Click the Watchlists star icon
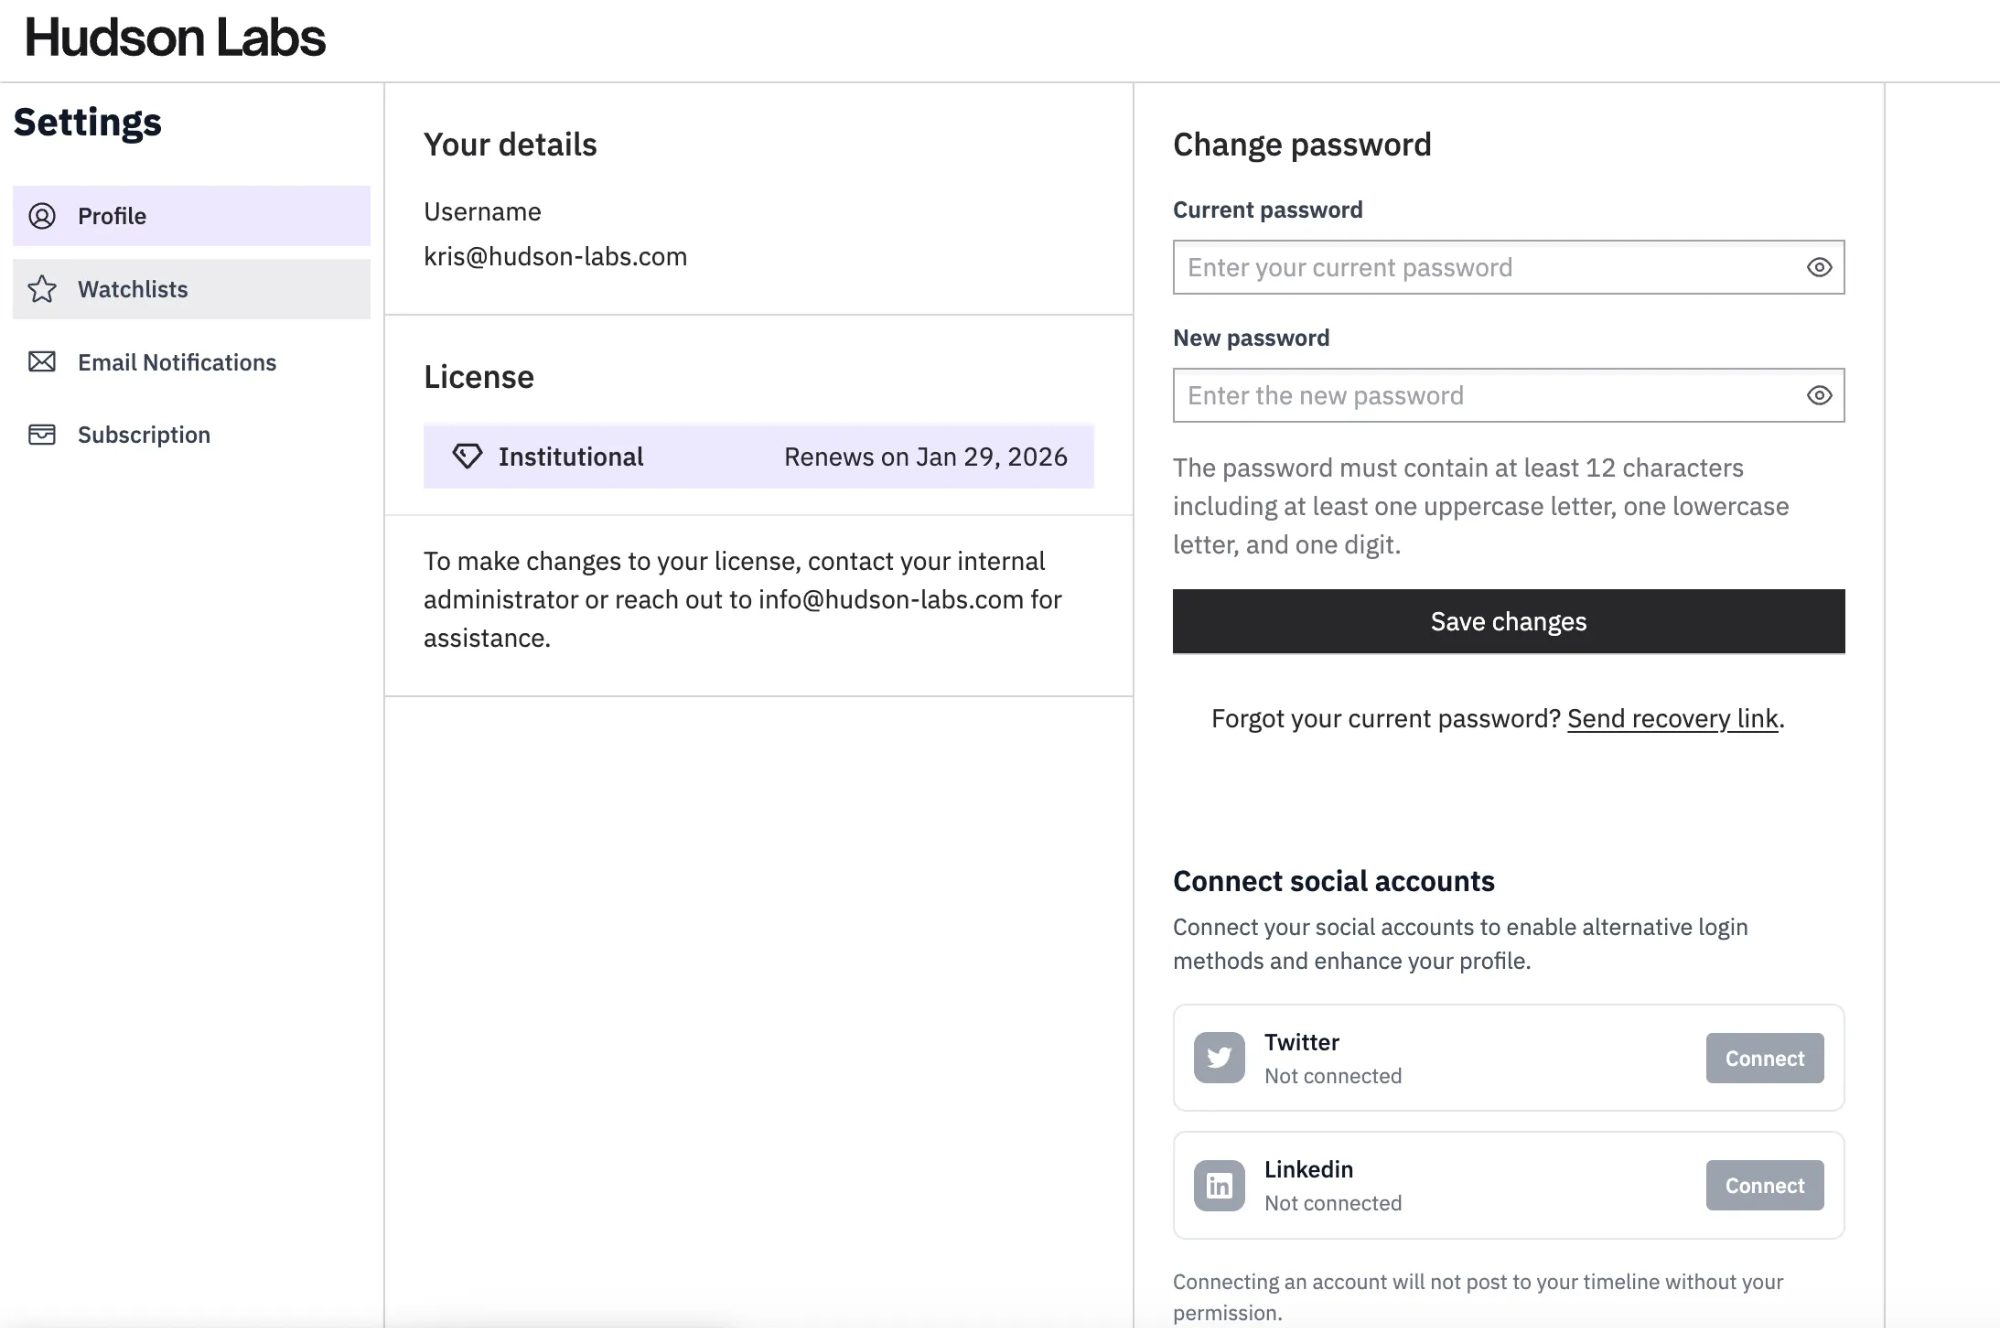The width and height of the screenshot is (2000, 1328). pyautogui.click(x=42, y=289)
